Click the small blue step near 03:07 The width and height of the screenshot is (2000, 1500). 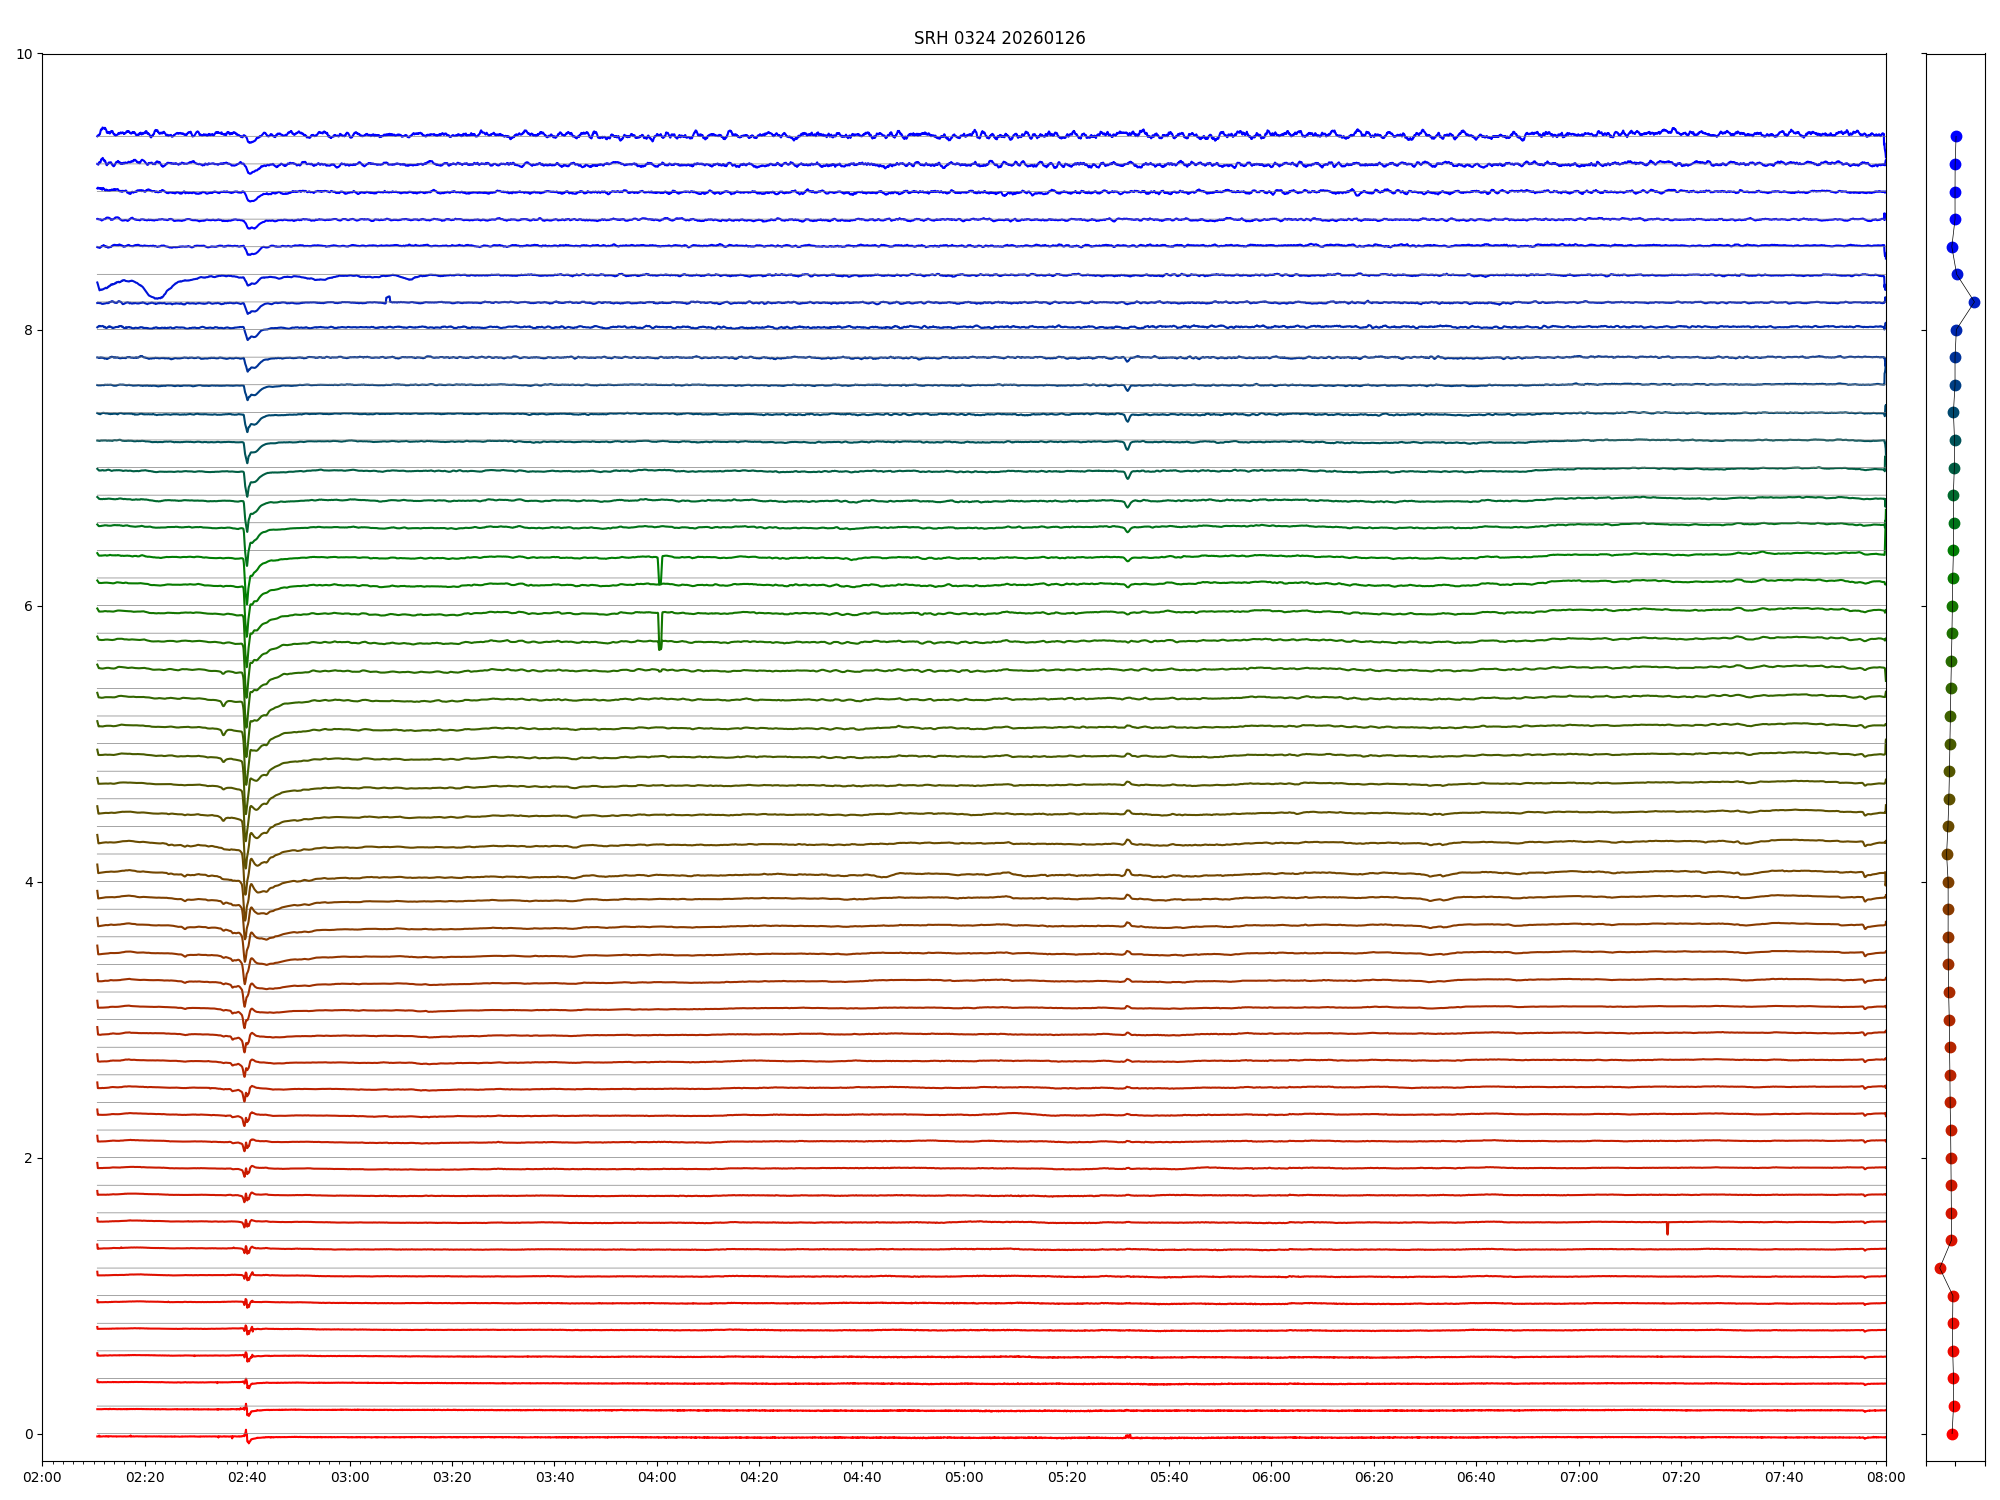point(388,298)
